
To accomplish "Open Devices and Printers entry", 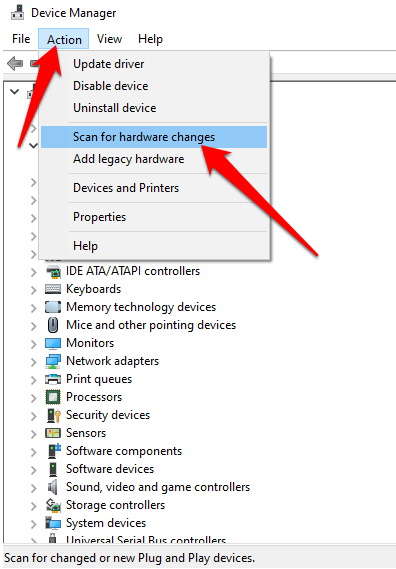I will [126, 188].
